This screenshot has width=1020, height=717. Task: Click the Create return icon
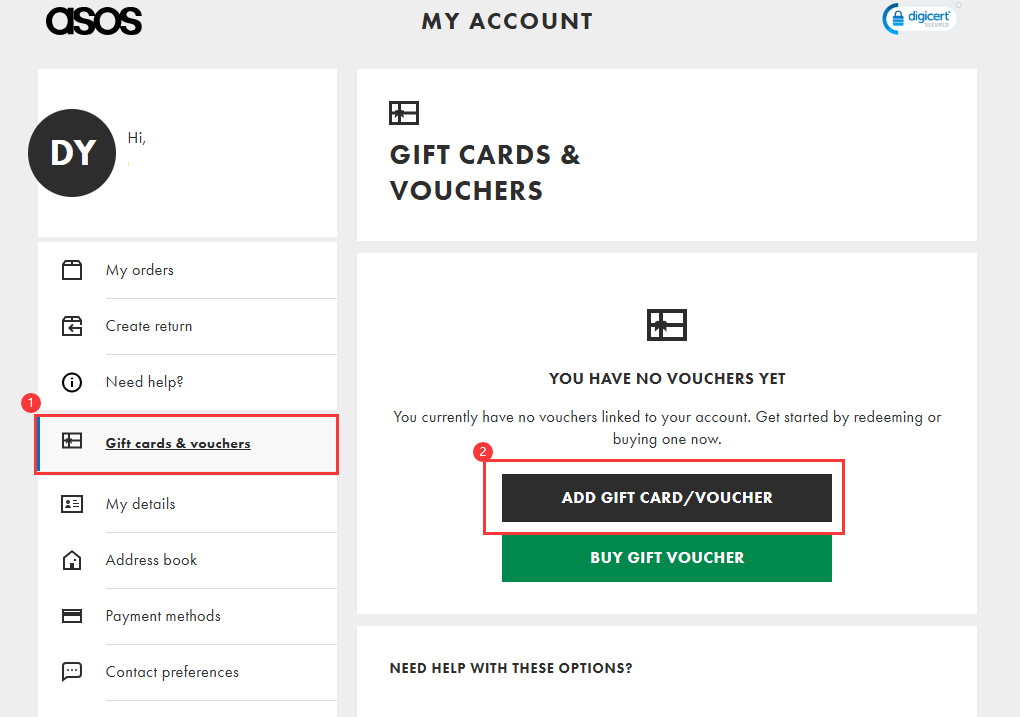pos(72,326)
